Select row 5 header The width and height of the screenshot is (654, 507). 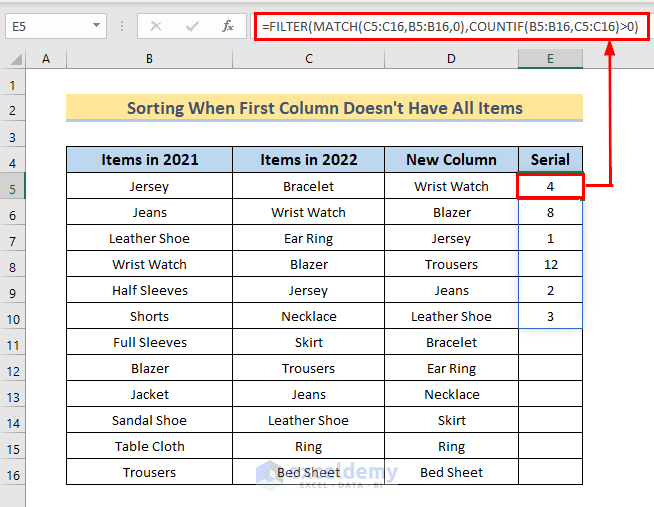click(14, 187)
